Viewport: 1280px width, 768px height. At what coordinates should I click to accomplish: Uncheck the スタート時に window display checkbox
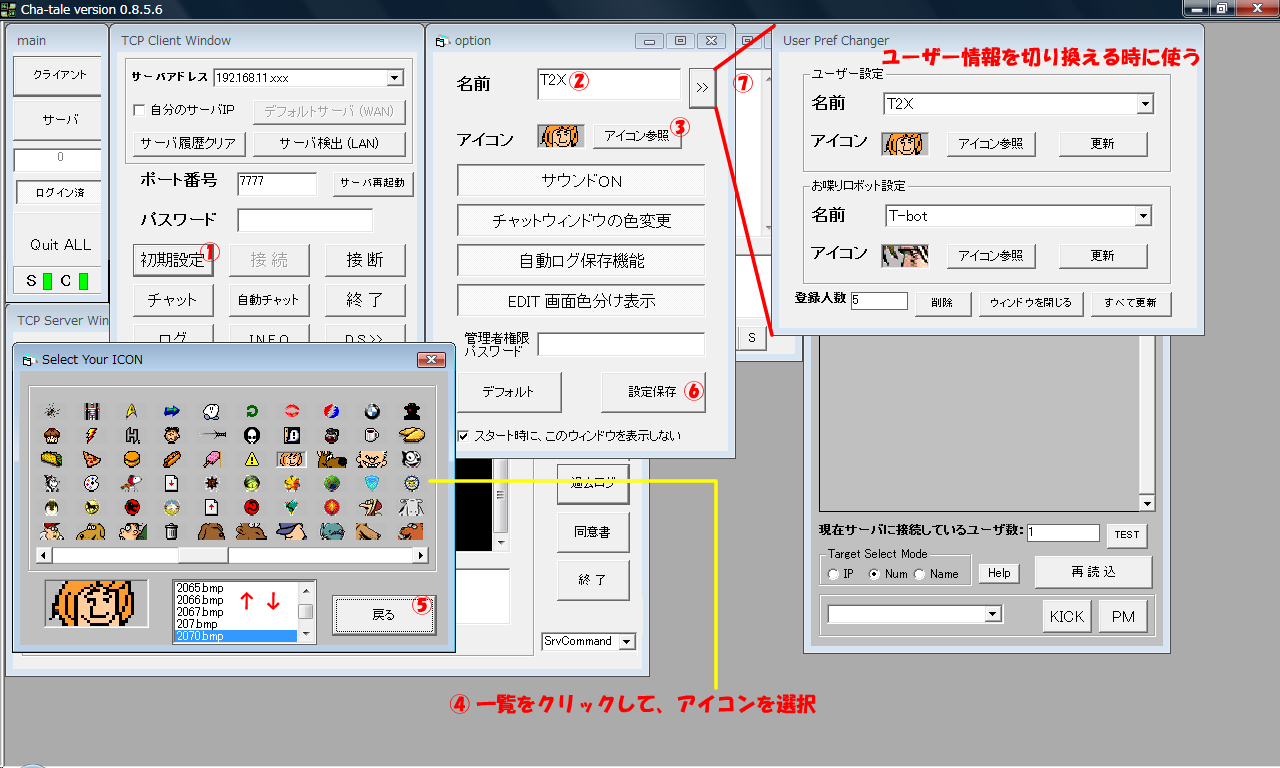pyautogui.click(x=463, y=436)
